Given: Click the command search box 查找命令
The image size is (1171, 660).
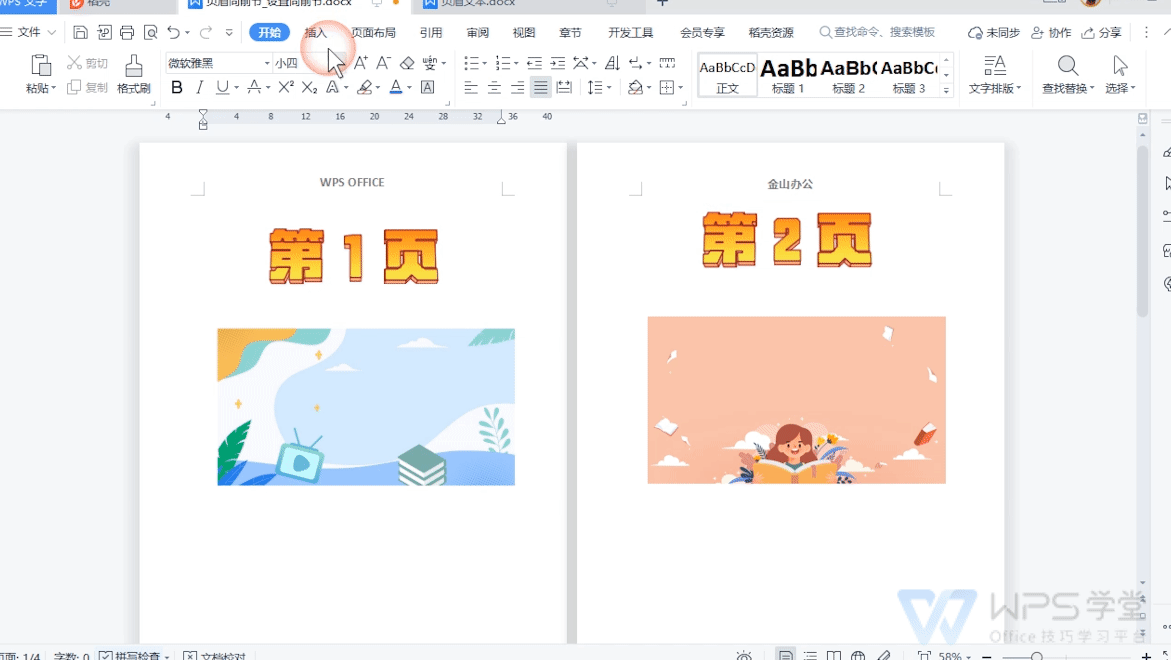Looking at the screenshot, I should pos(878,32).
